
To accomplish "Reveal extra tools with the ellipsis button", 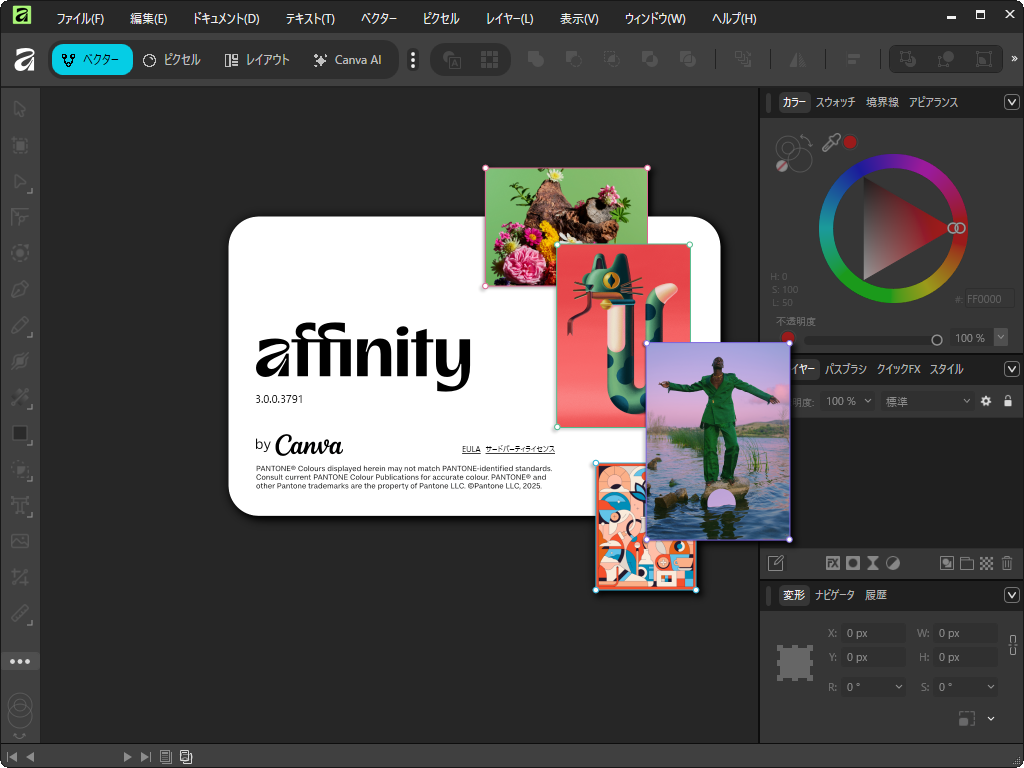I will [20, 661].
